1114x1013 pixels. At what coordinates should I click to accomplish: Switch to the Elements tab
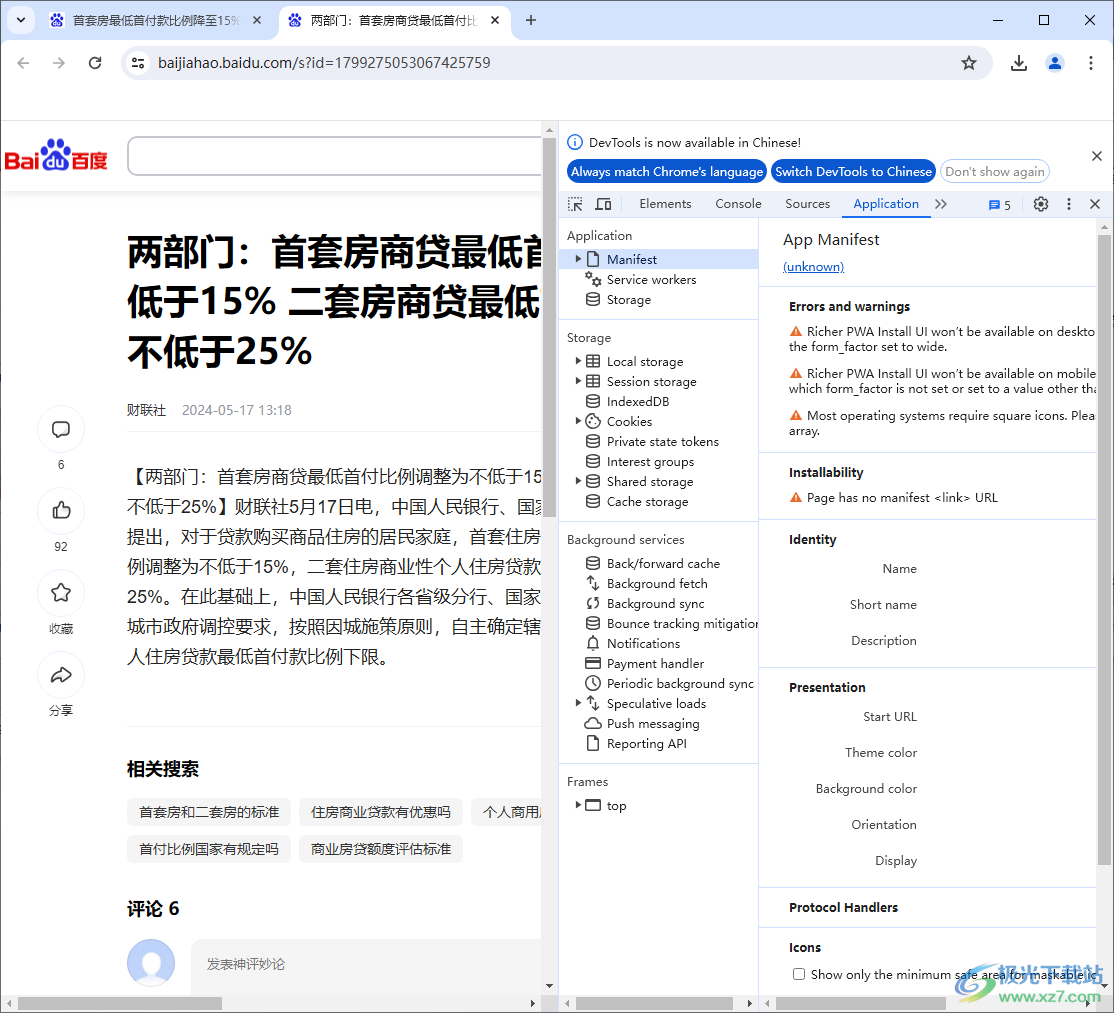(665, 204)
